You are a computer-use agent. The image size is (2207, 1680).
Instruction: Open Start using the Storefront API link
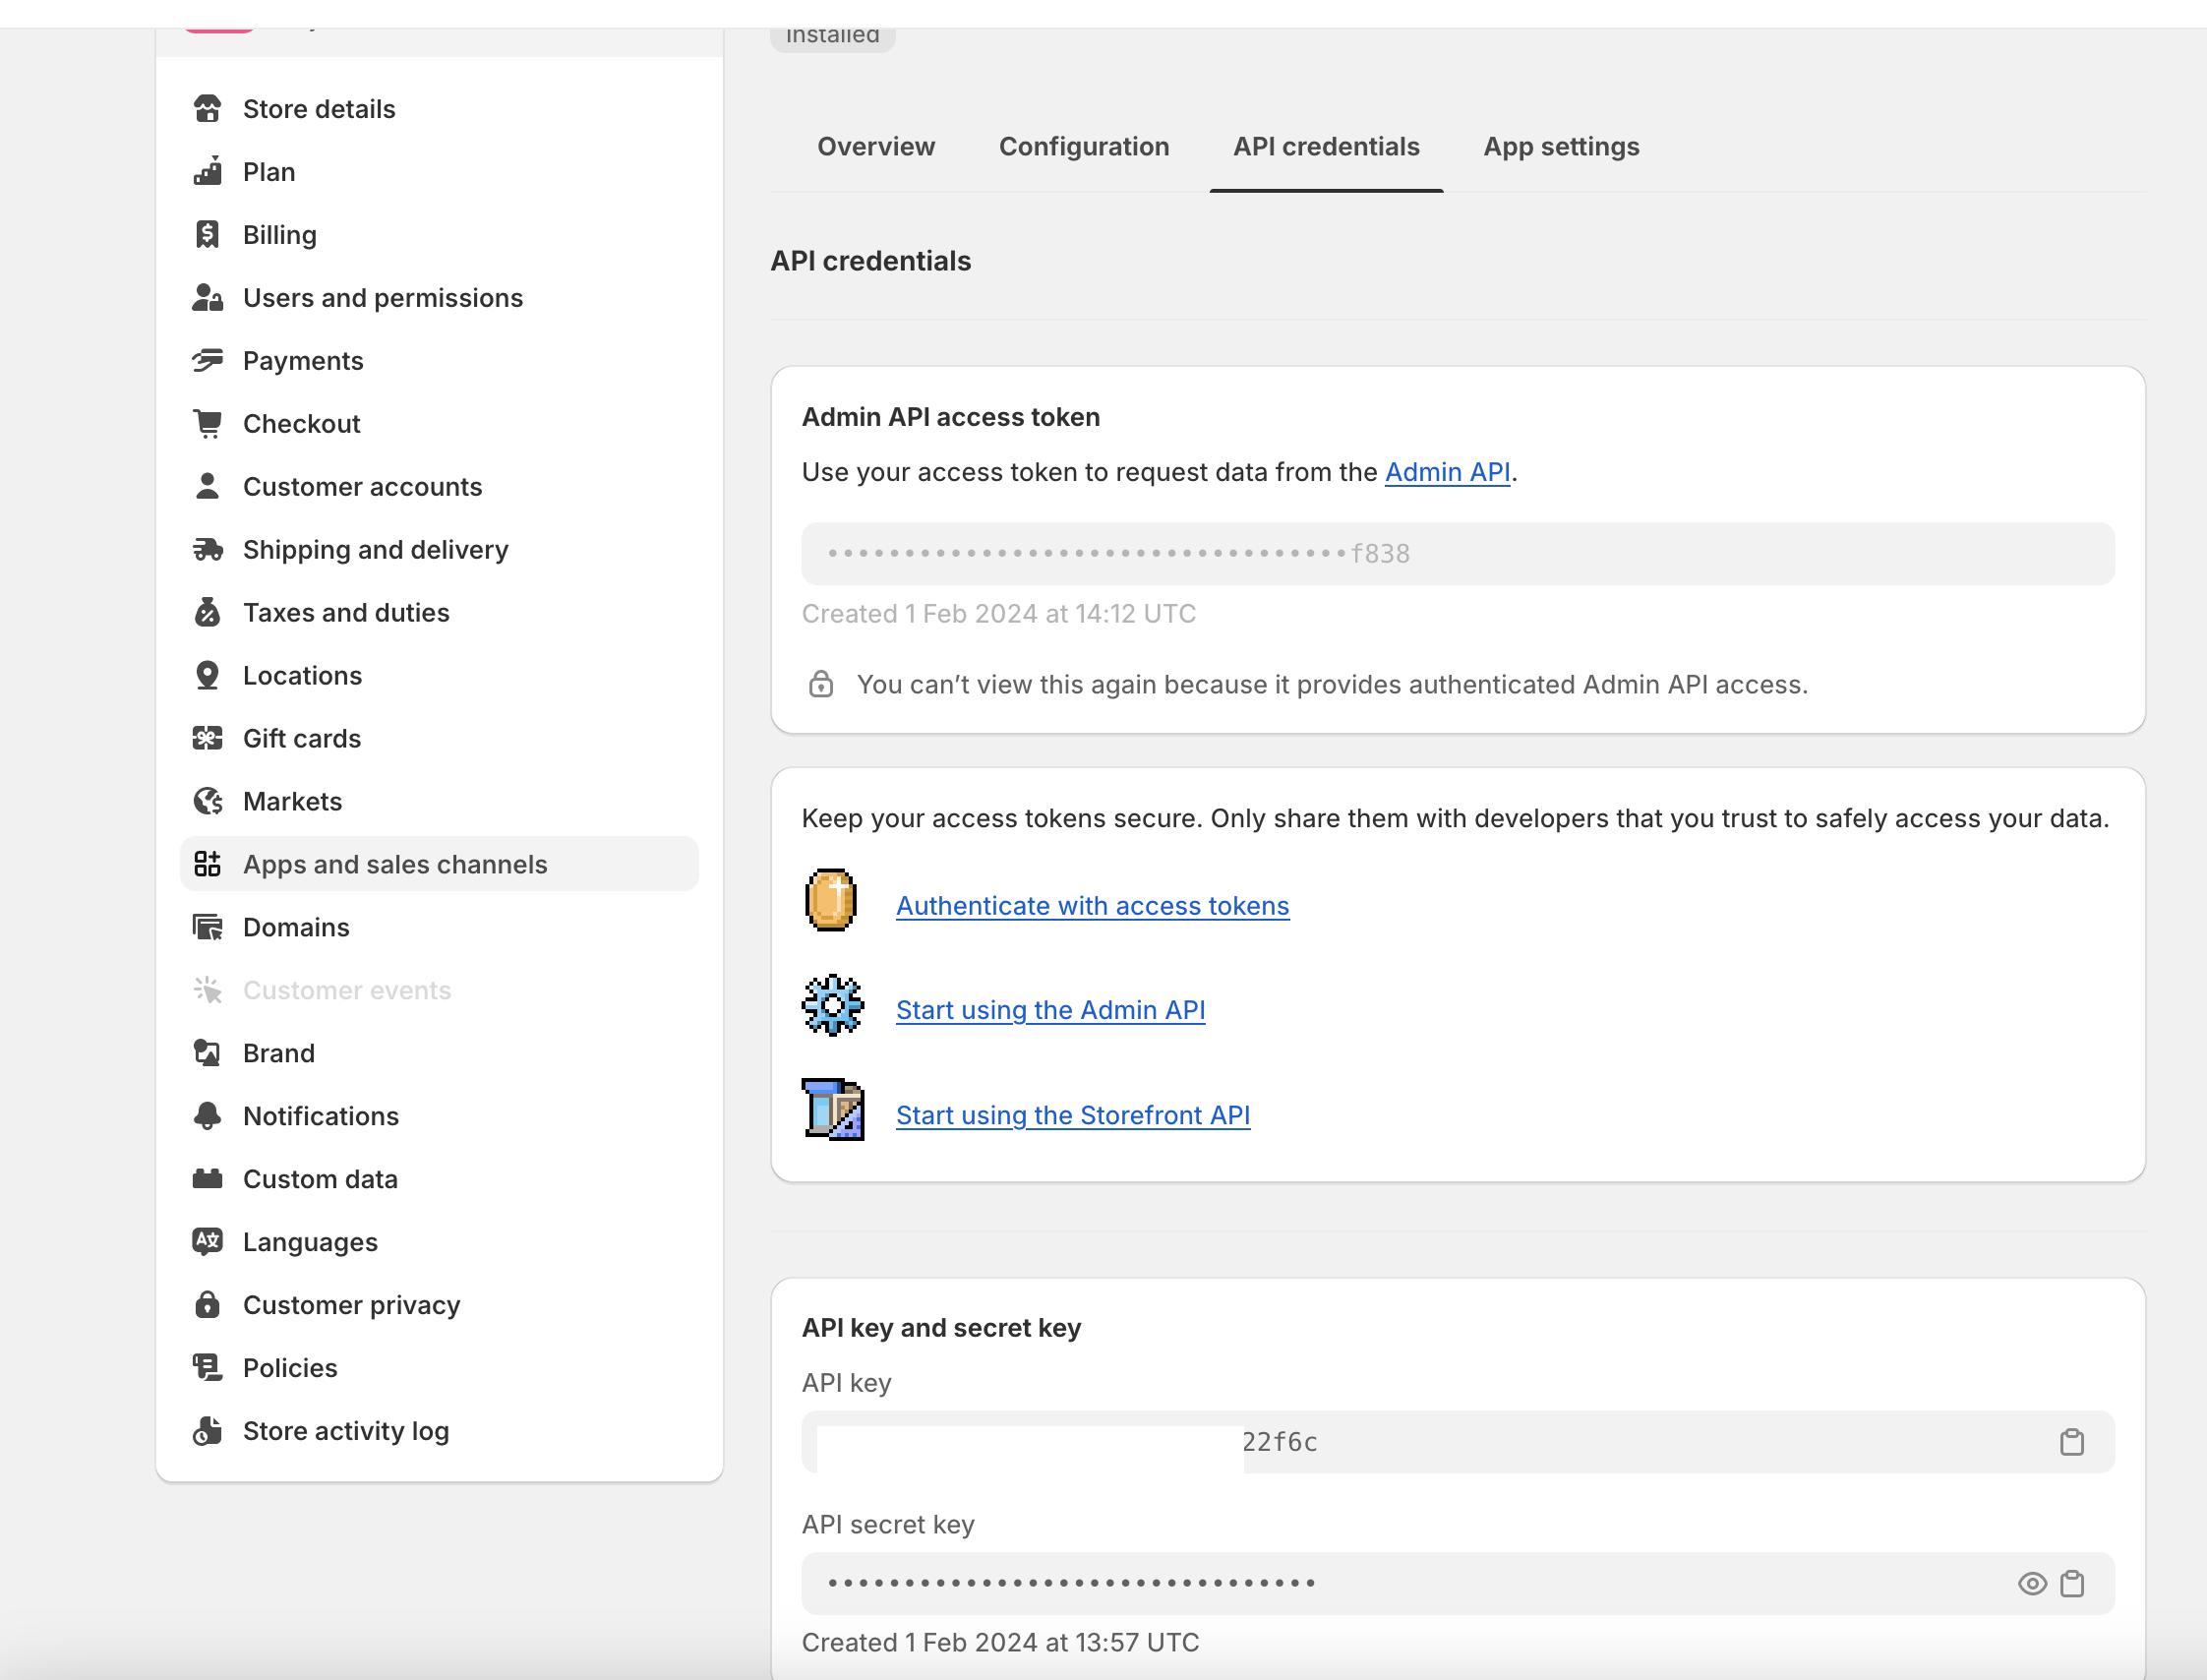pyautogui.click(x=1072, y=1115)
